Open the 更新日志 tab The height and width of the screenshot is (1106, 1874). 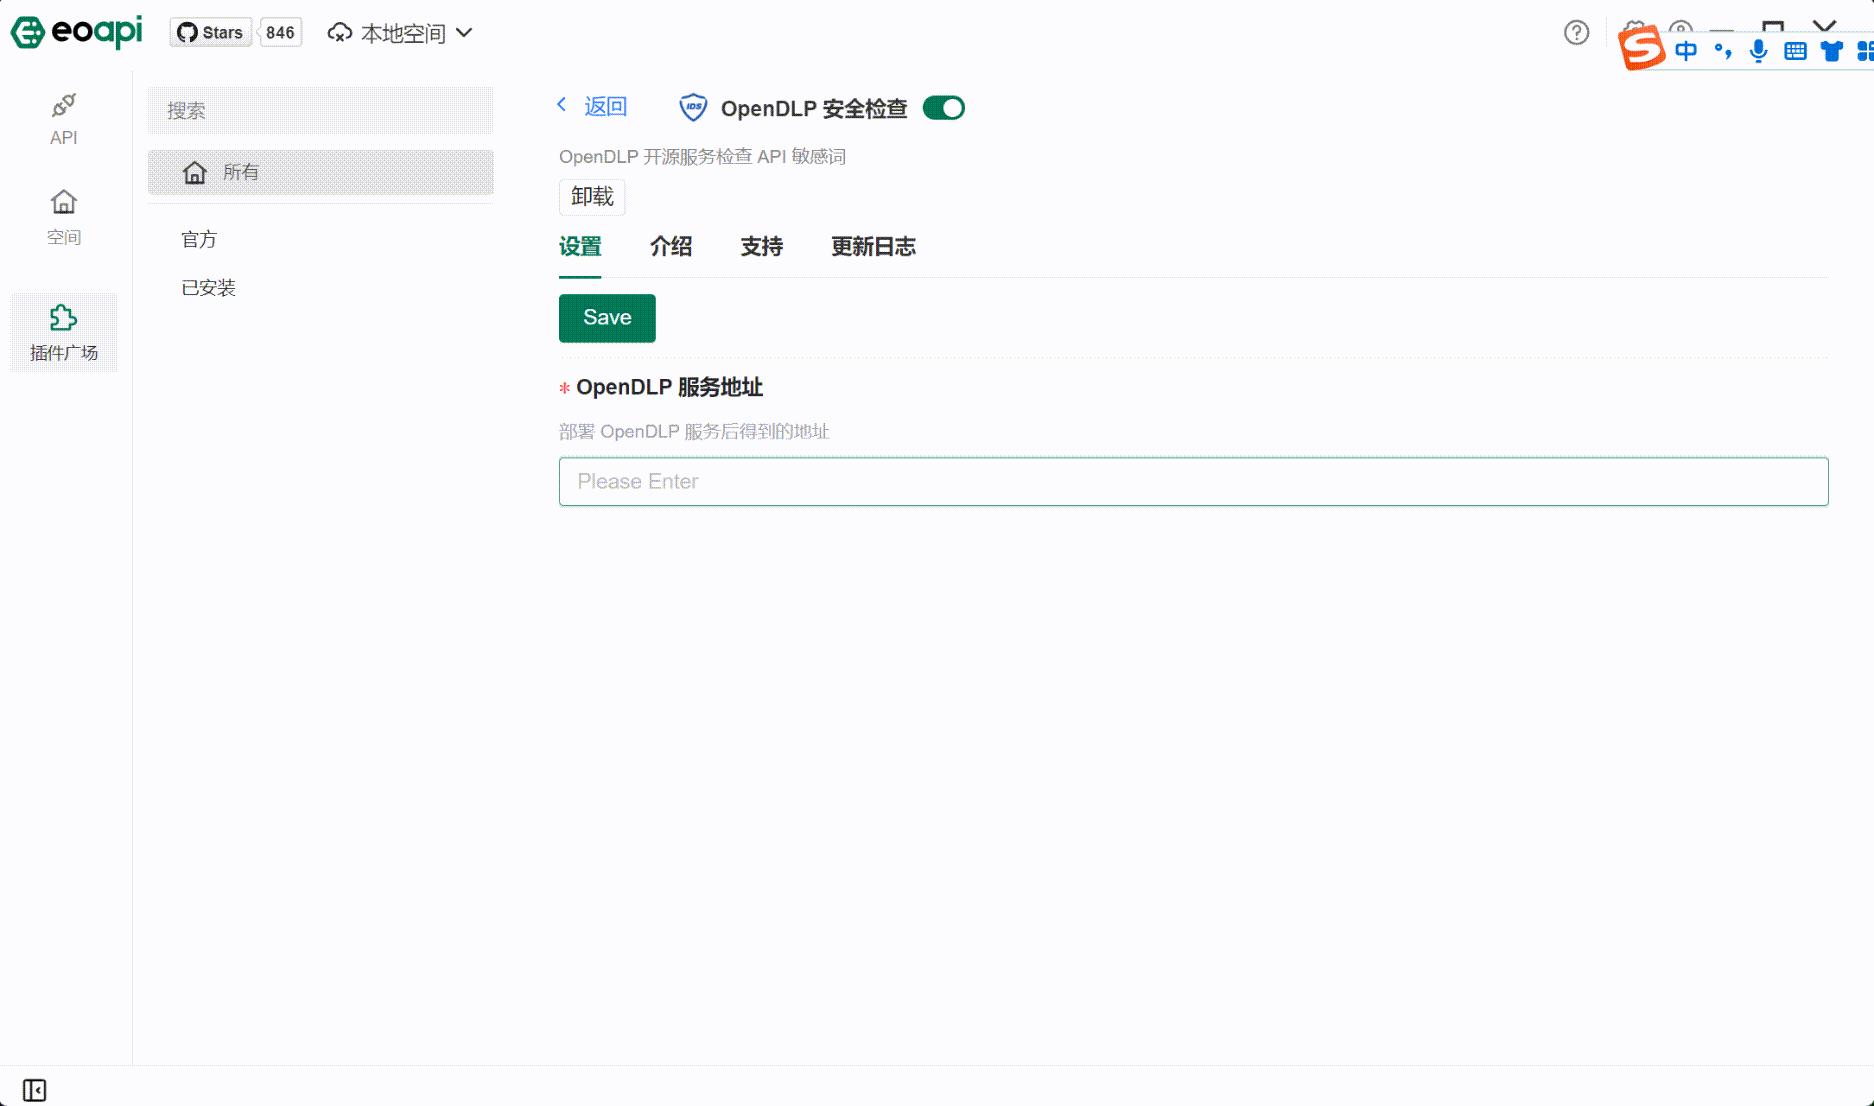coord(873,247)
